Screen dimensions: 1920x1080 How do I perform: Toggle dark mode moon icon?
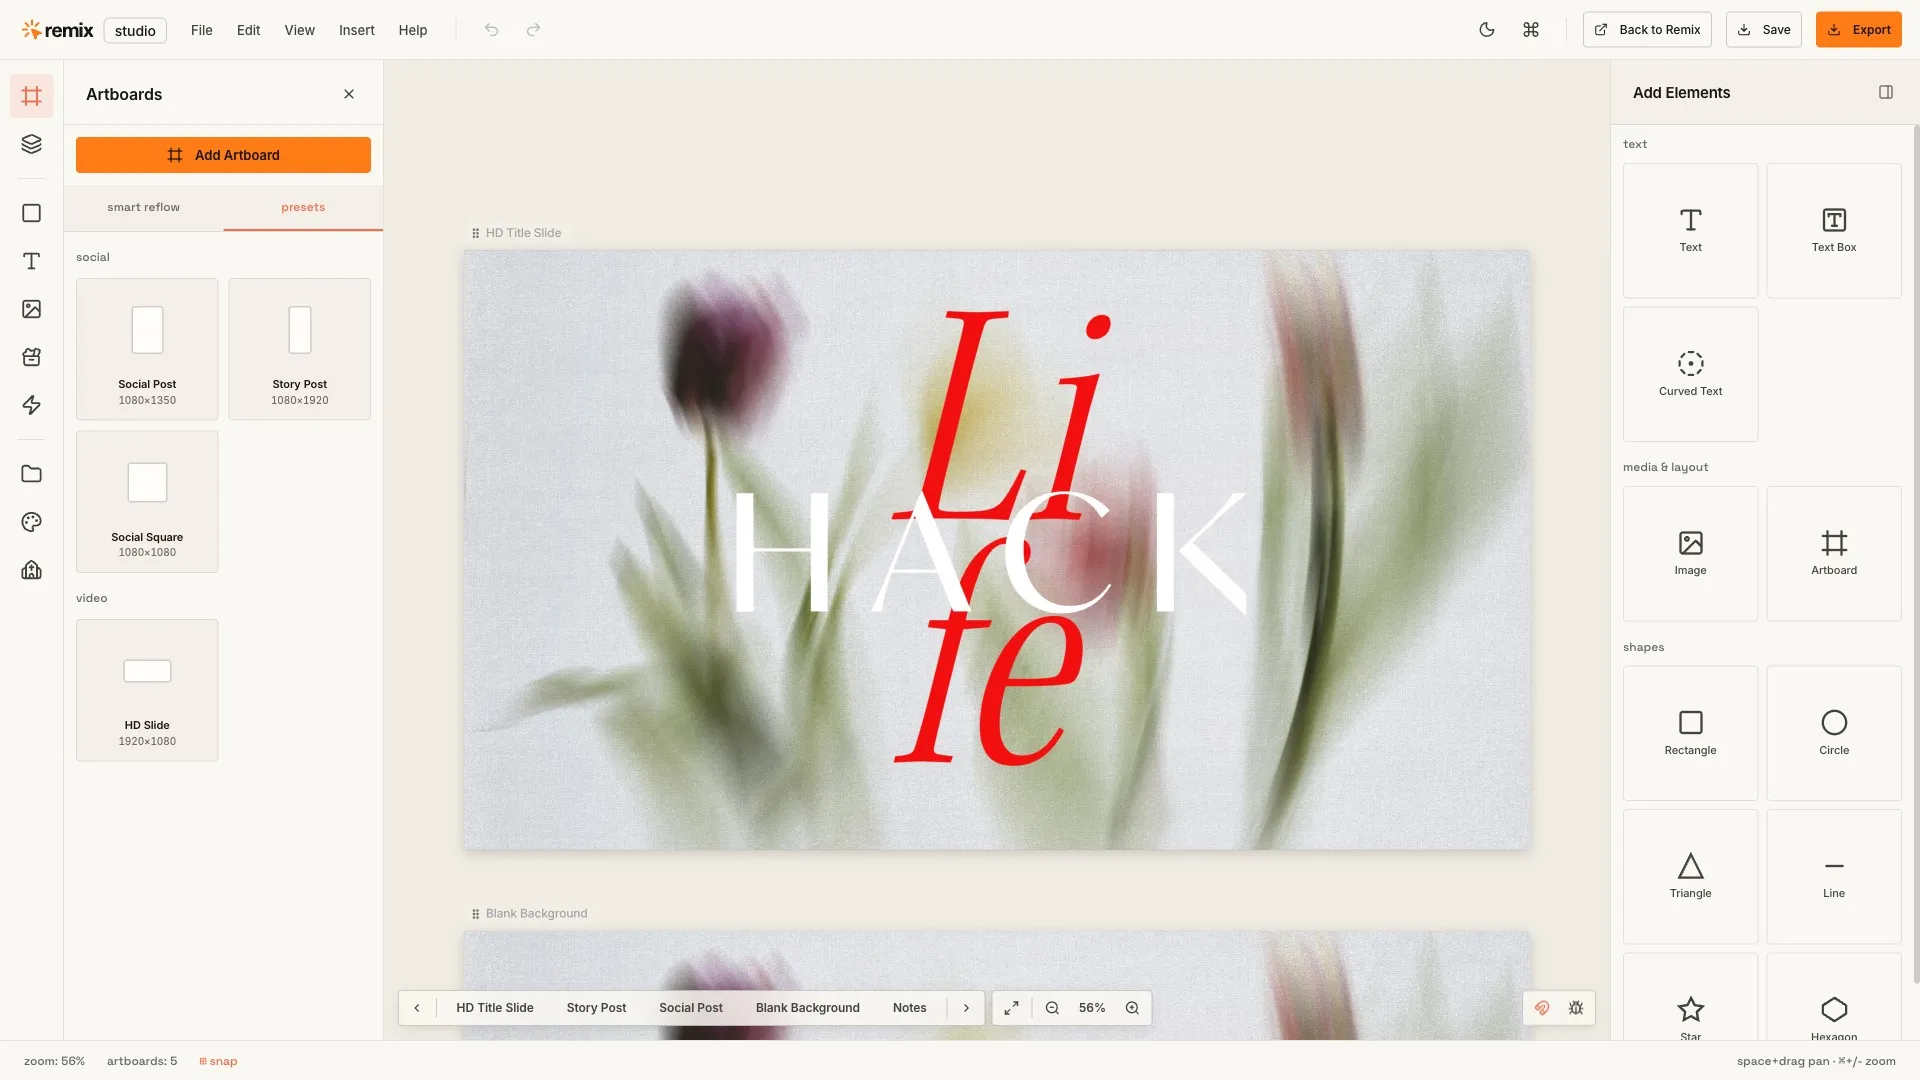1487,30
